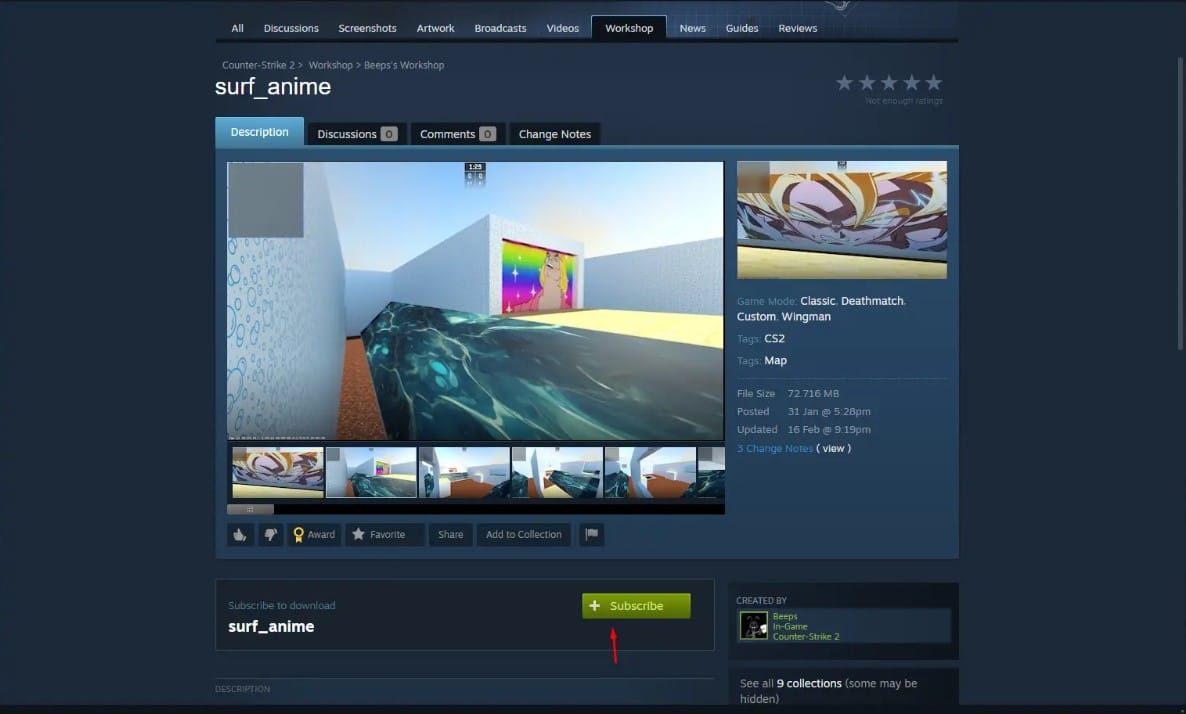Click the star rating display

click(x=889, y=82)
